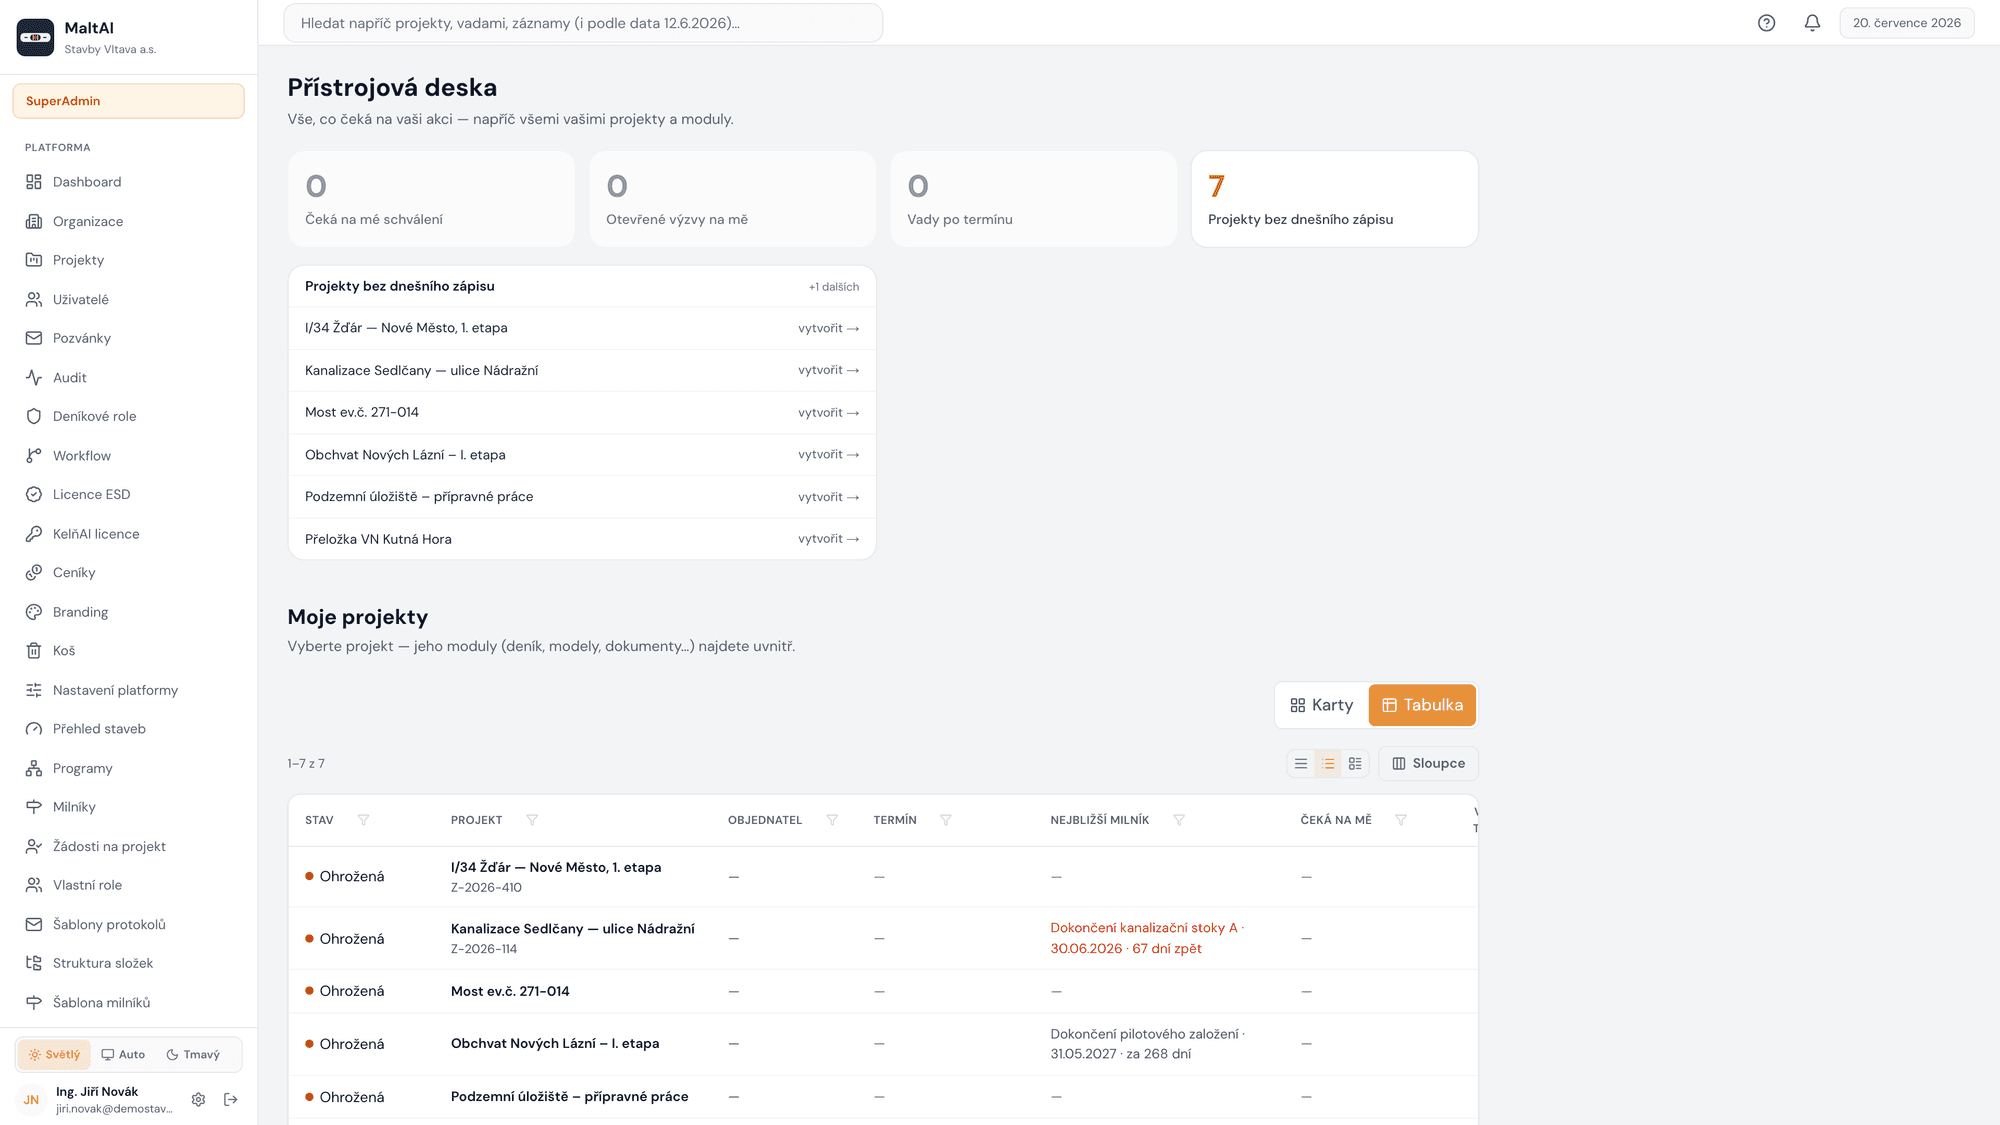
Task: Open Audit in sidebar
Action: [x=128, y=378]
